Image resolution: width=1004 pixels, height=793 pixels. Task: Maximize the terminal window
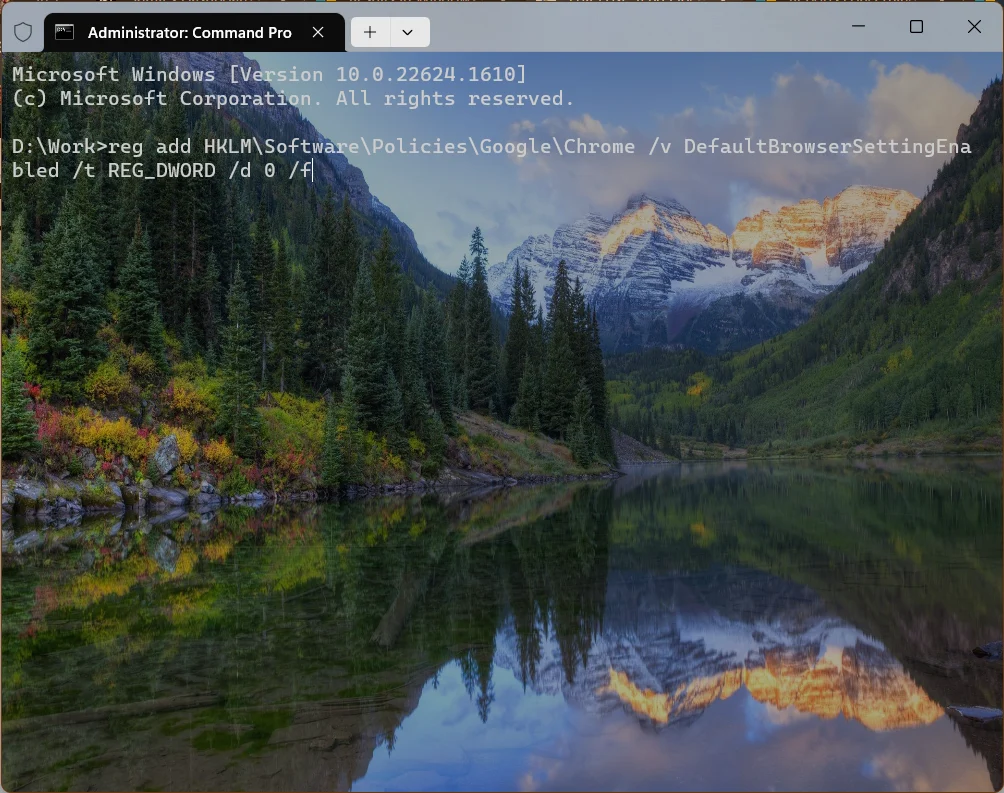pos(916,26)
